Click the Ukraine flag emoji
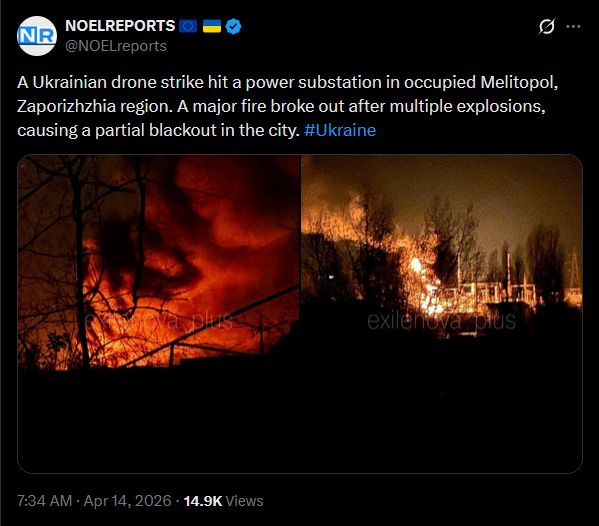 click(212, 26)
